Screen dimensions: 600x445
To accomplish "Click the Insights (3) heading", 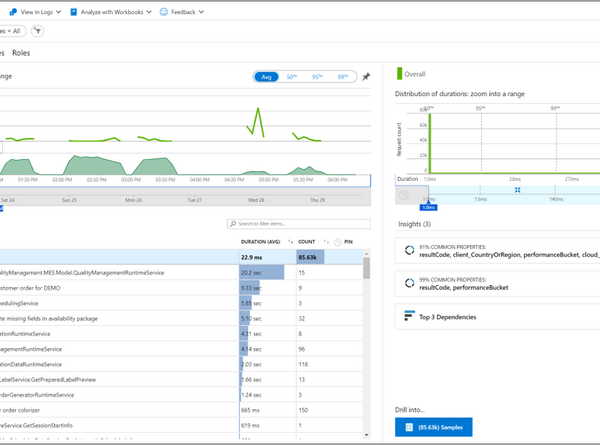I will tap(414, 224).
